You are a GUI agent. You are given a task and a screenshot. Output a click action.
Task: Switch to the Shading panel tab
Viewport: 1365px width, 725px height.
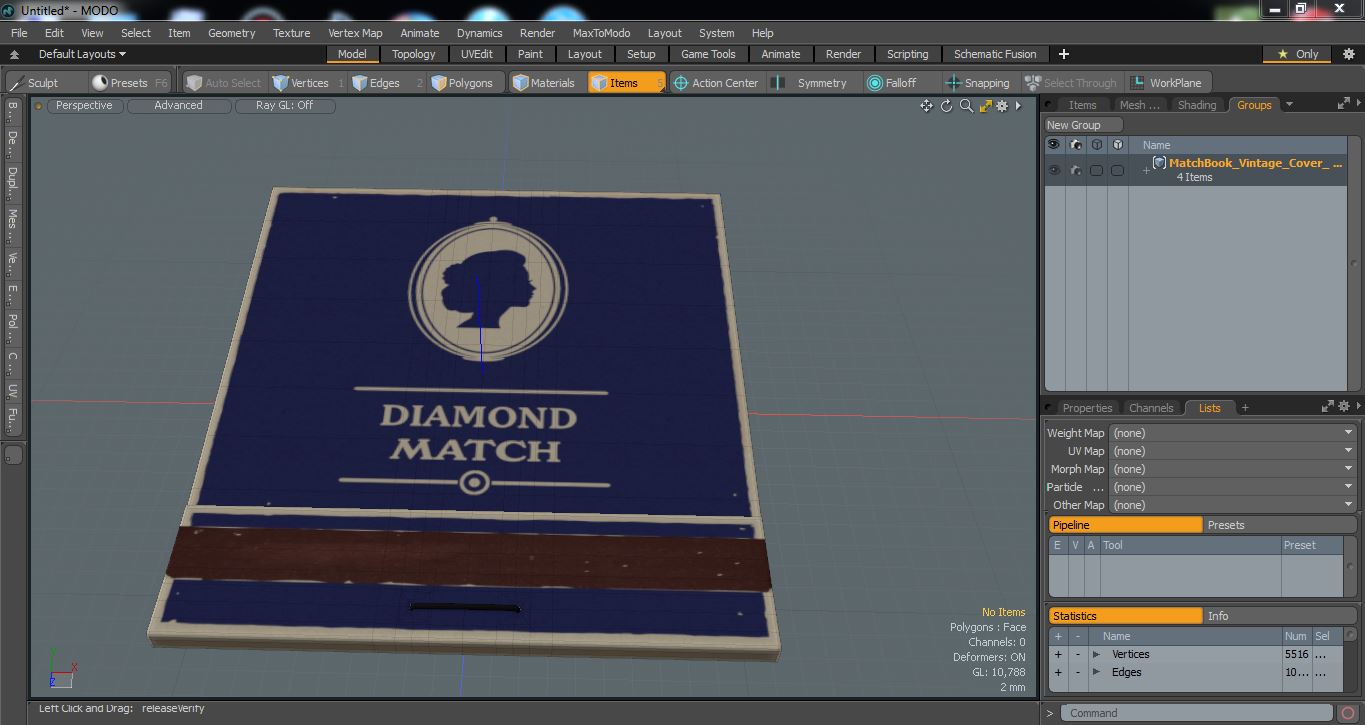click(x=1197, y=105)
